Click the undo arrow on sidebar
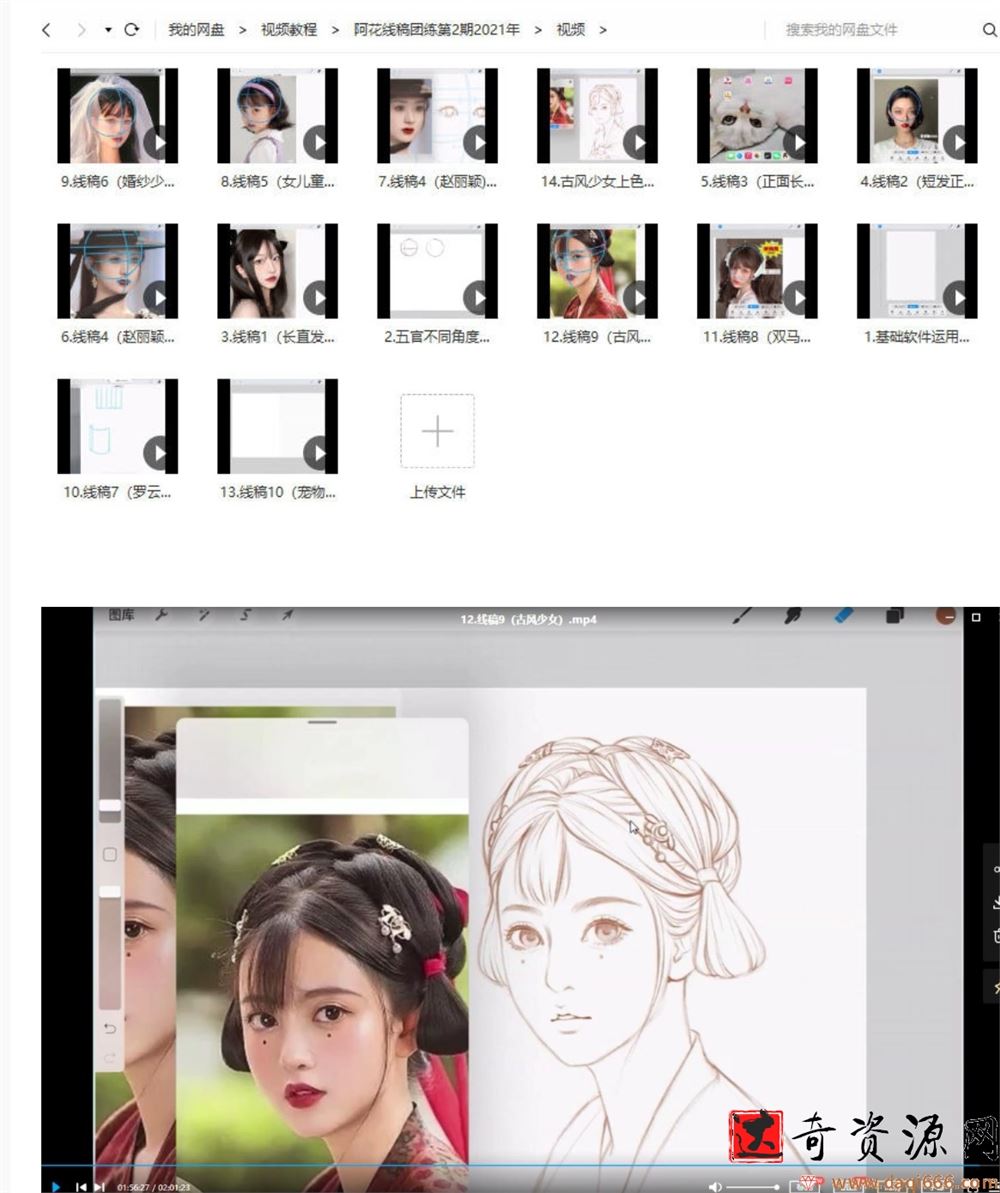Image resolution: width=1000 pixels, height=1193 pixels. (110, 1029)
